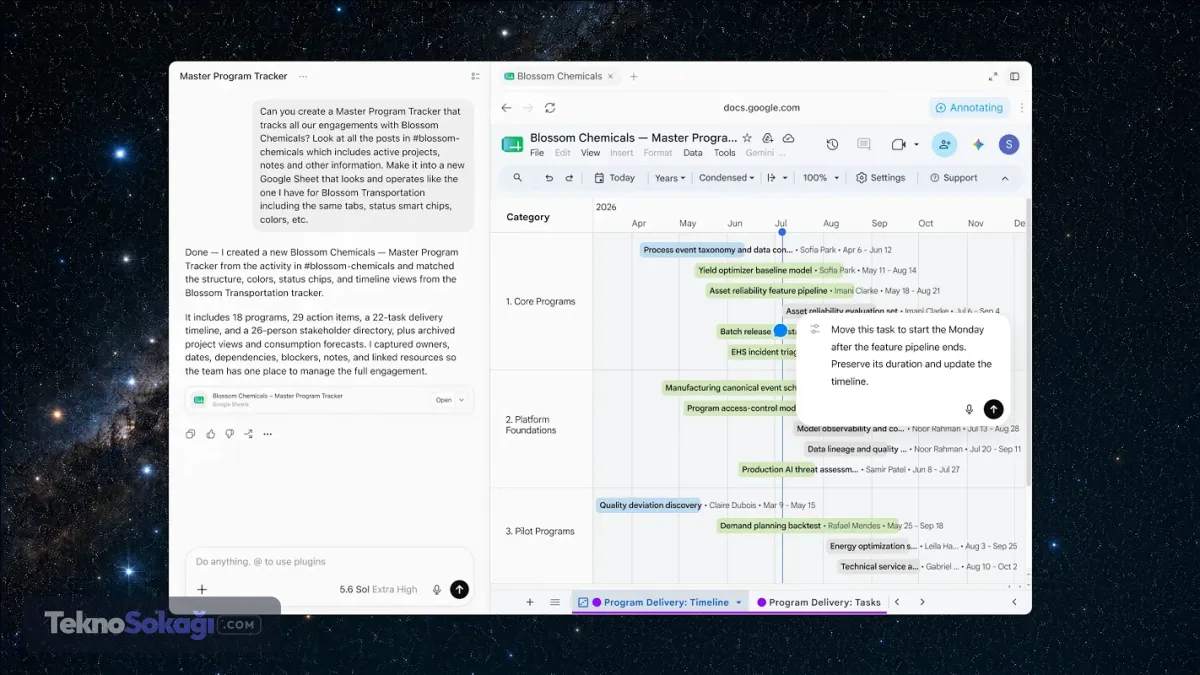Open browser kebab menu beside Annotating
1200x675 pixels.
(x=1021, y=108)
